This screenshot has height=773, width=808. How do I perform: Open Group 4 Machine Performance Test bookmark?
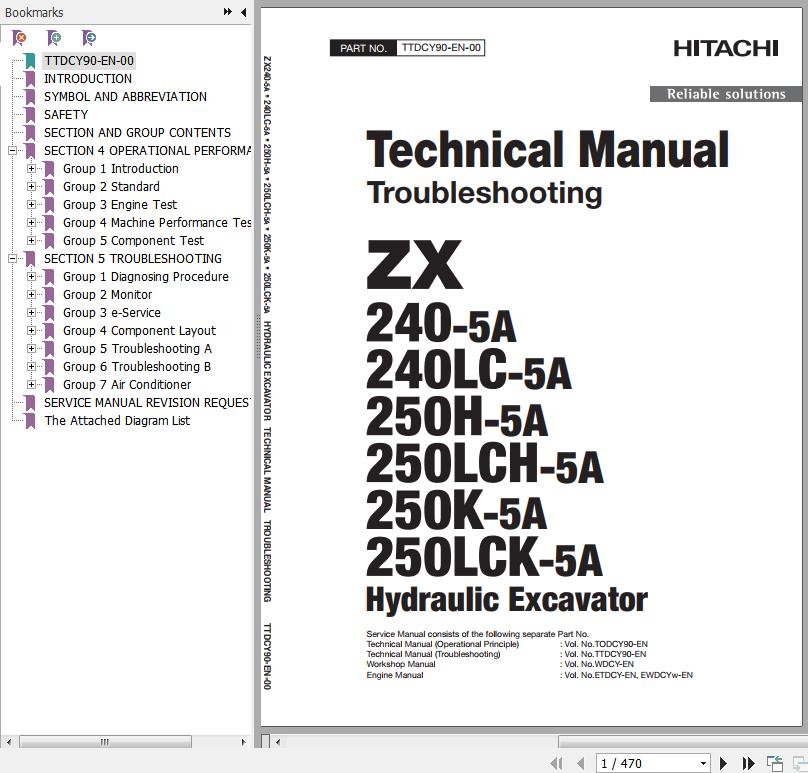point(157,223)
